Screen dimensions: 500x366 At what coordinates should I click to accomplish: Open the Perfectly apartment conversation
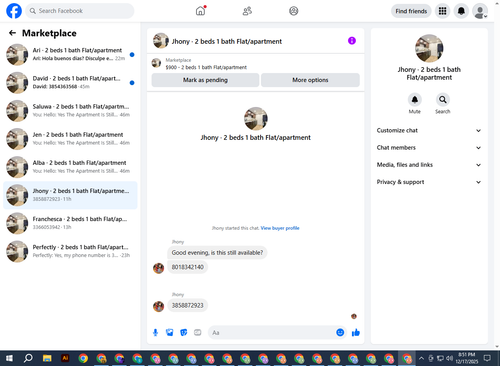(x=70, y=251)
